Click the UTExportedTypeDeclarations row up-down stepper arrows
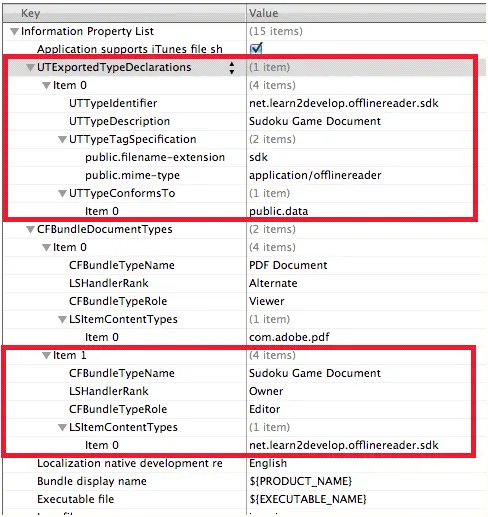The width and height of the screenshot is (488, 517). pos(232,68)
